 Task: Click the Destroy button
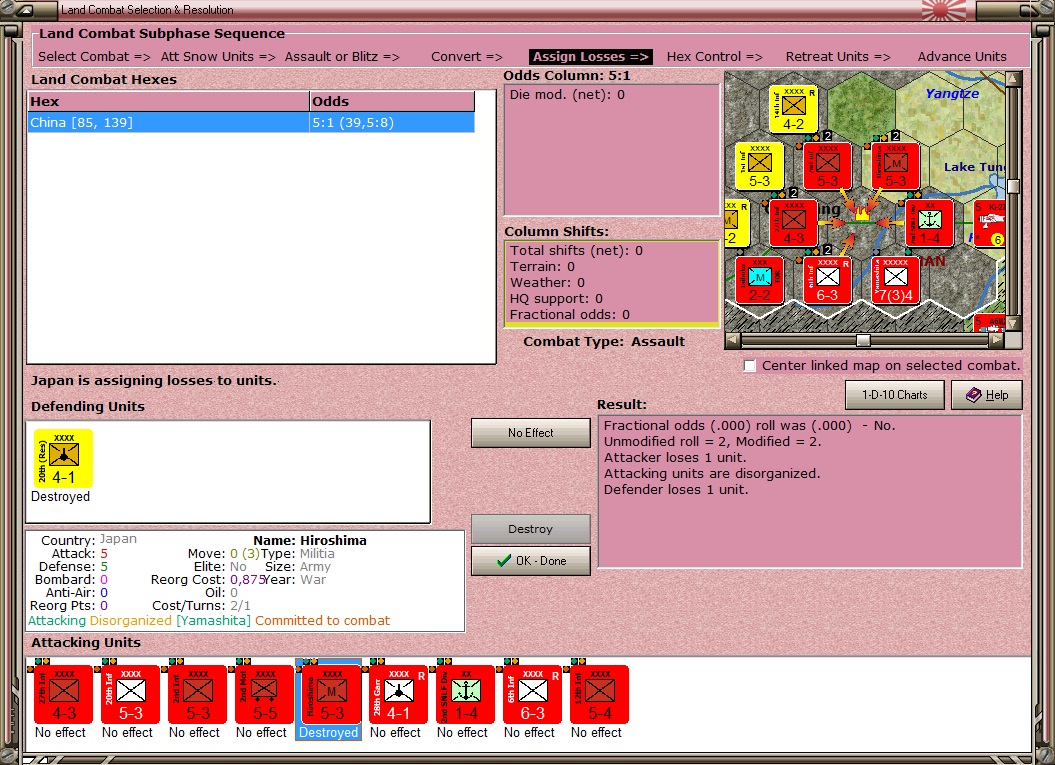click(x=531, y=529)
